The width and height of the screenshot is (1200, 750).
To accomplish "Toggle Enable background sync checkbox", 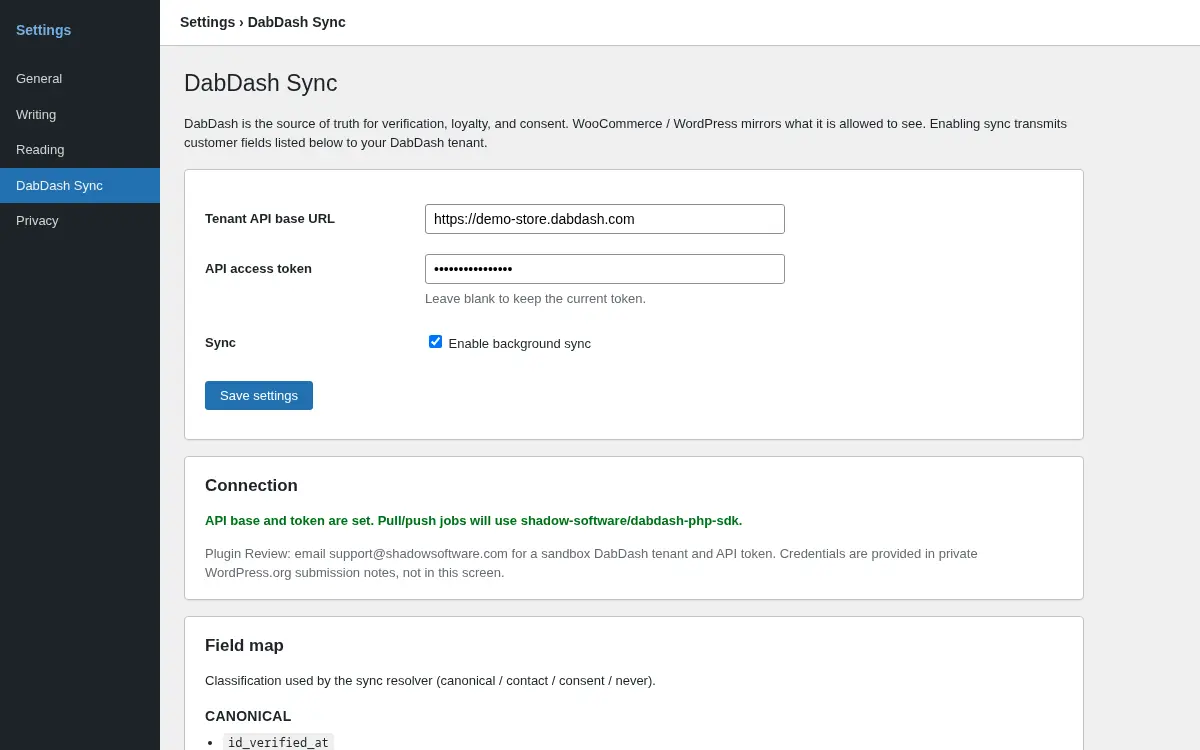I will click(435, 342).
